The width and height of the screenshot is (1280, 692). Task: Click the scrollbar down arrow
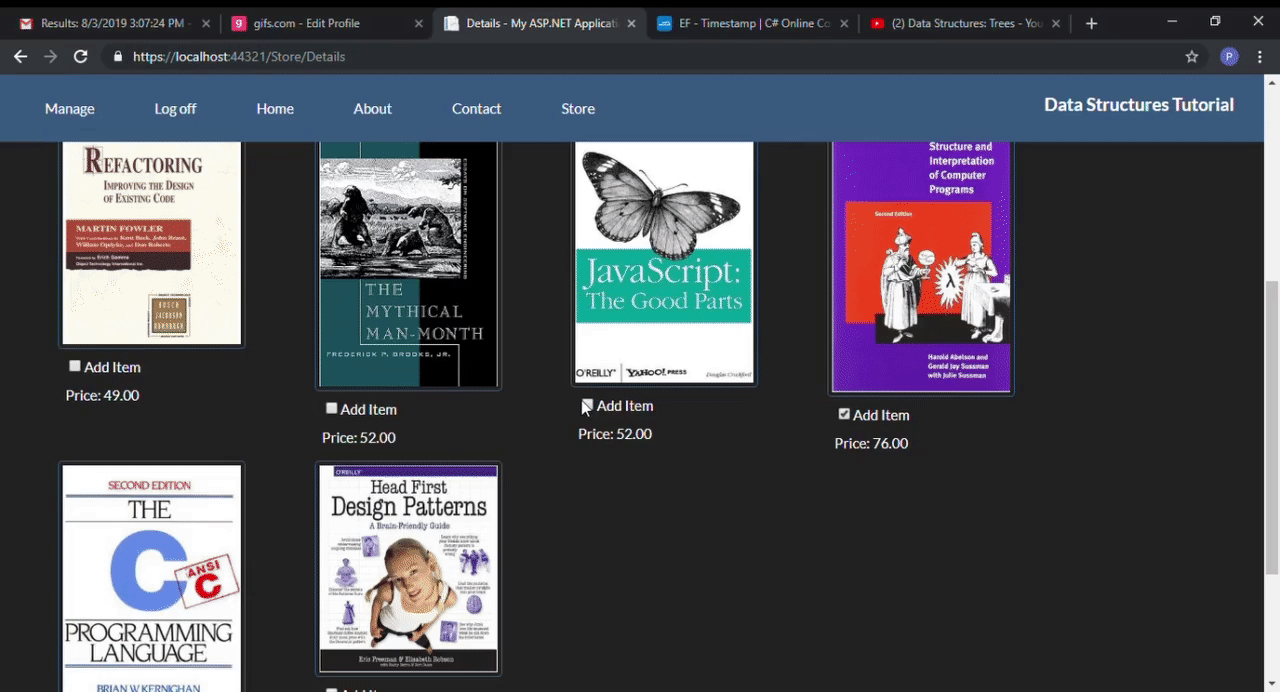[x=1272, y=684]
